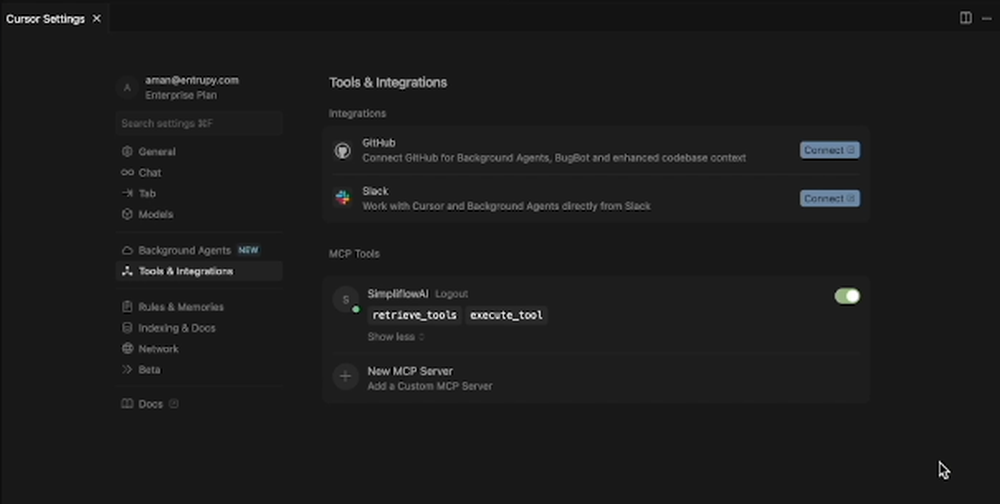This screenshot has height=504, width=1000.
Task: Click the Rules & Memories clipboard icon
Action: click(127, 307)
